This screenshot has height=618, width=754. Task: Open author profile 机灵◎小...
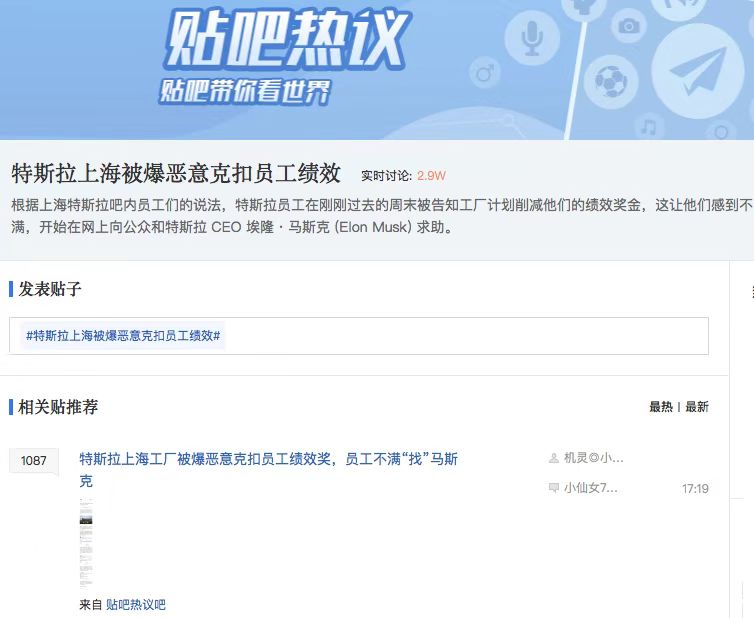(593, 458)
